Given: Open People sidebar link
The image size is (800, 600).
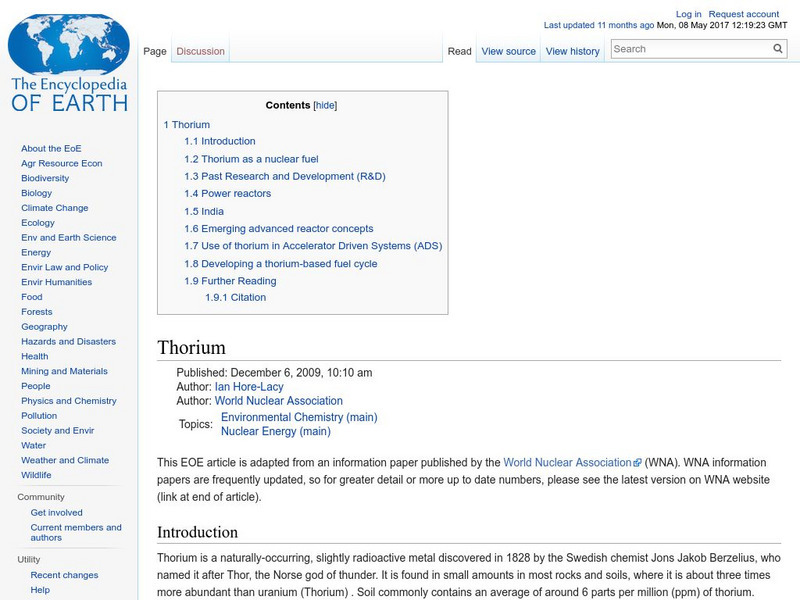Looking at the screenshot, I should 36,386.
